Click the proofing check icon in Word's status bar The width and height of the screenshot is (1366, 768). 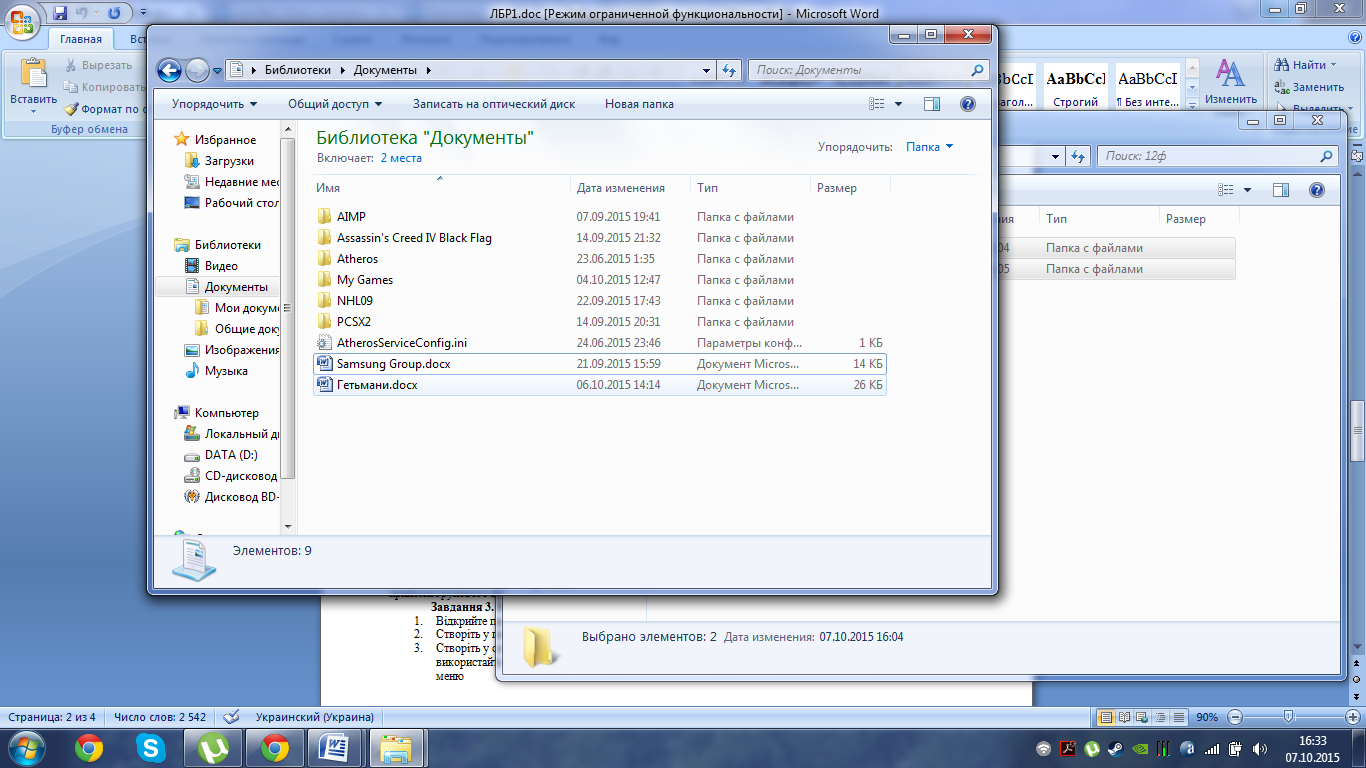[231, 717]
